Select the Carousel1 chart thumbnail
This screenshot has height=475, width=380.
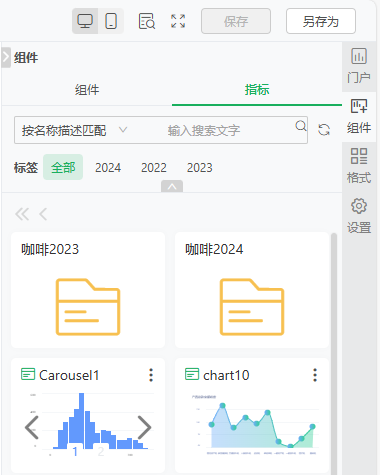click(x=88, y=425)
